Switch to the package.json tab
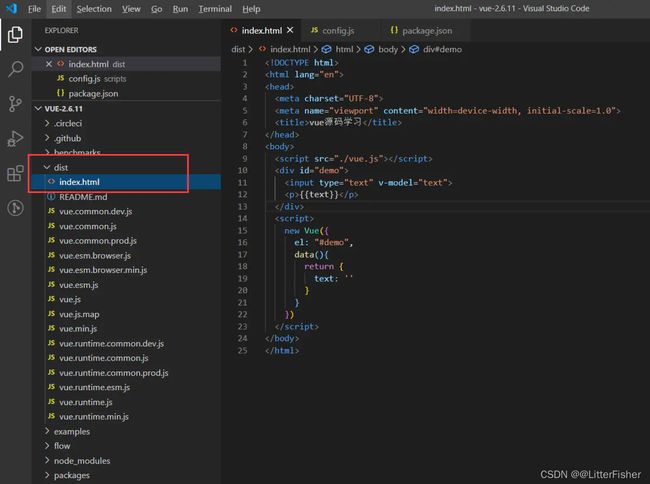 coord(427,31)
